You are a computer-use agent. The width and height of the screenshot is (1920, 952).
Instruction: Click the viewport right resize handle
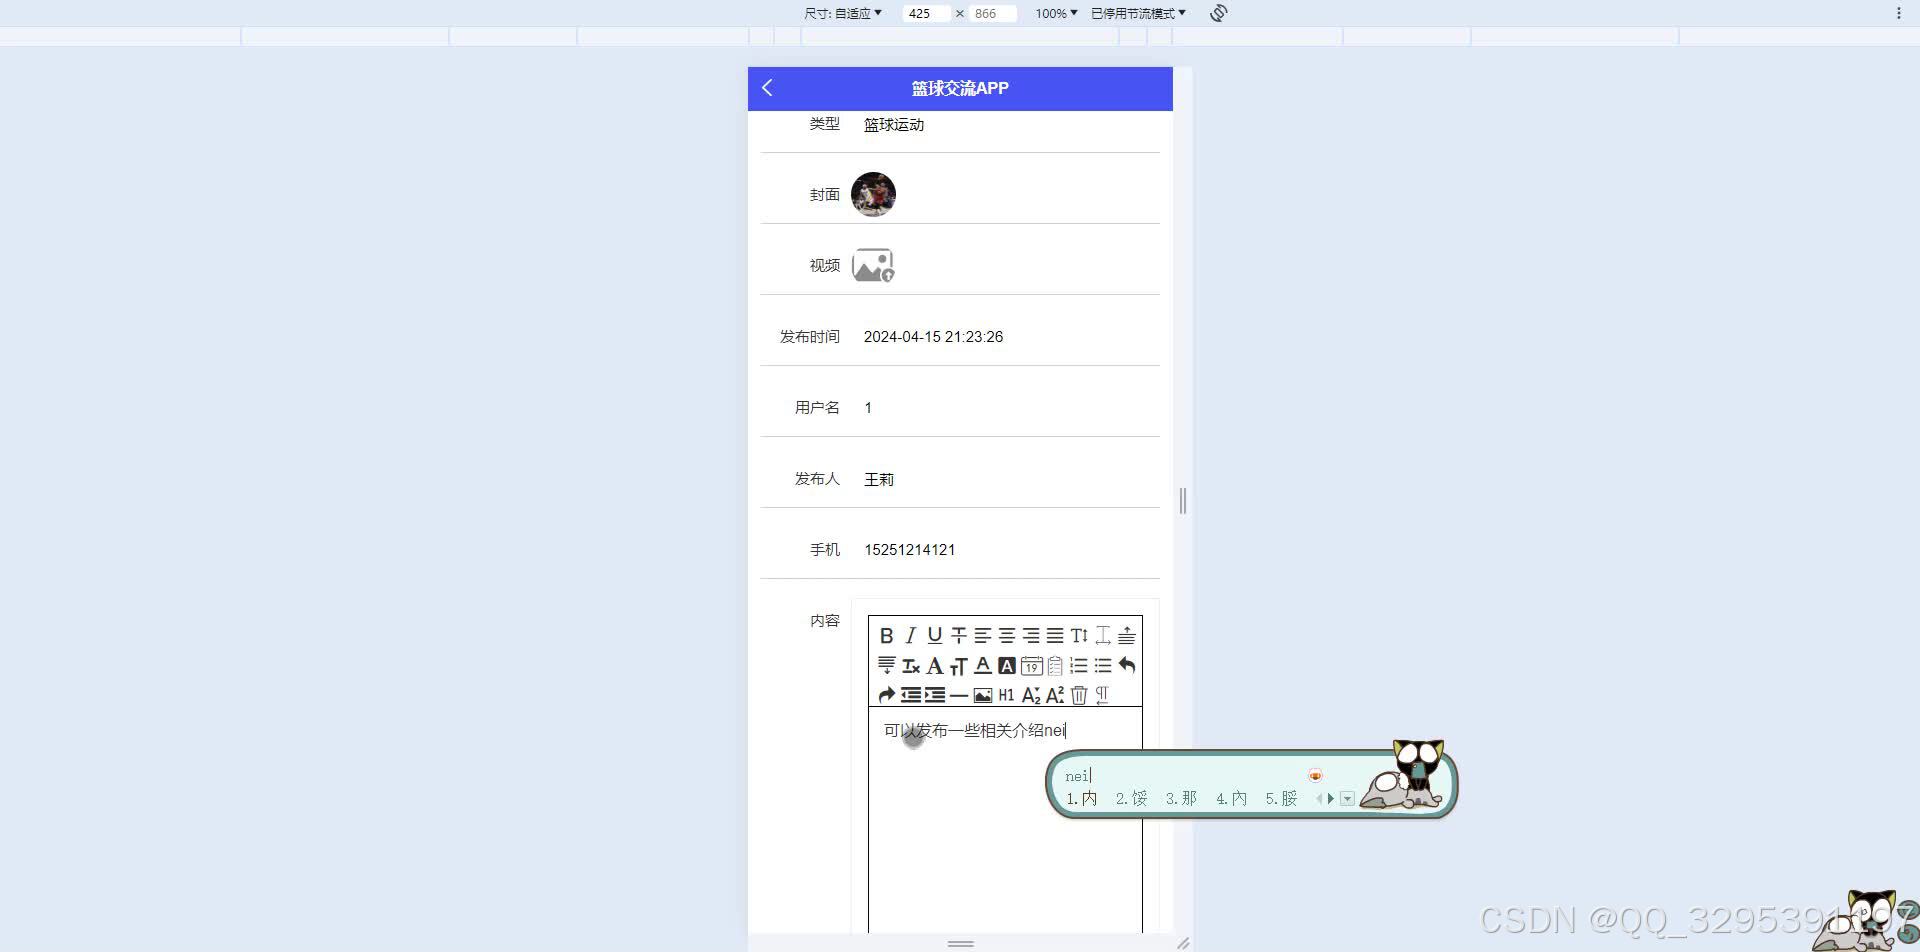click(x=1183, y=501)
